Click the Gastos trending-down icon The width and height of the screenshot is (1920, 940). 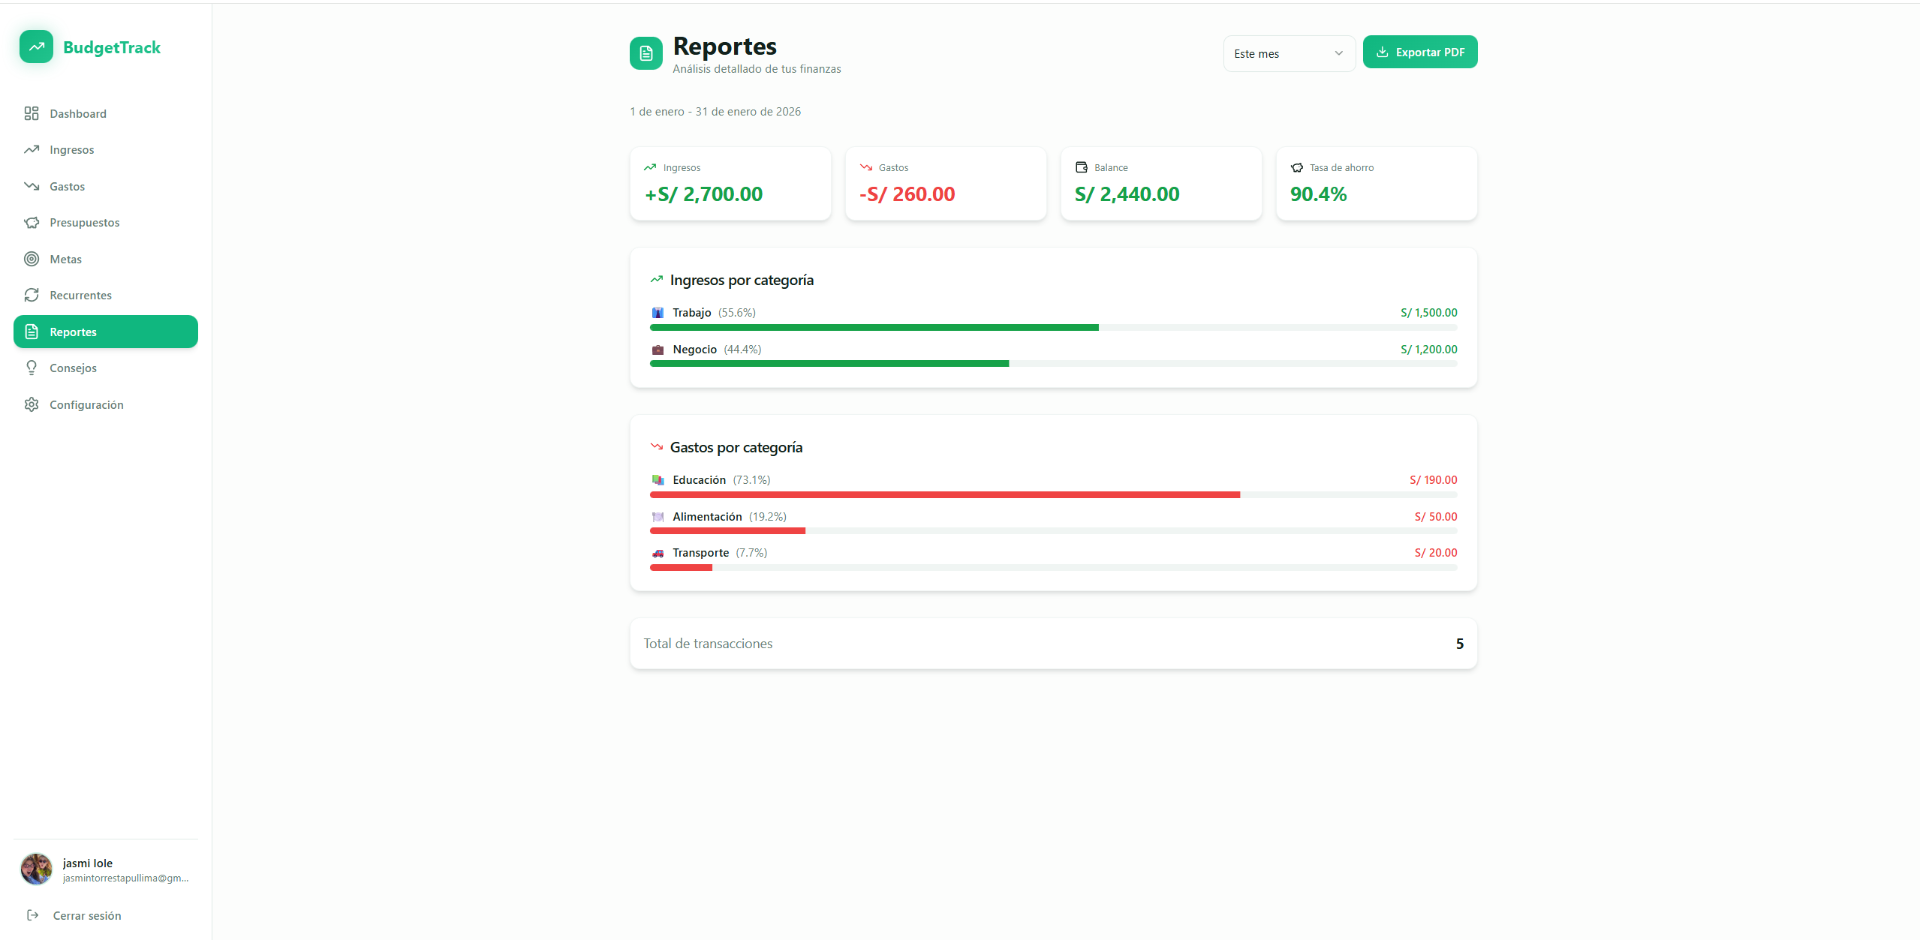(31, 186)
